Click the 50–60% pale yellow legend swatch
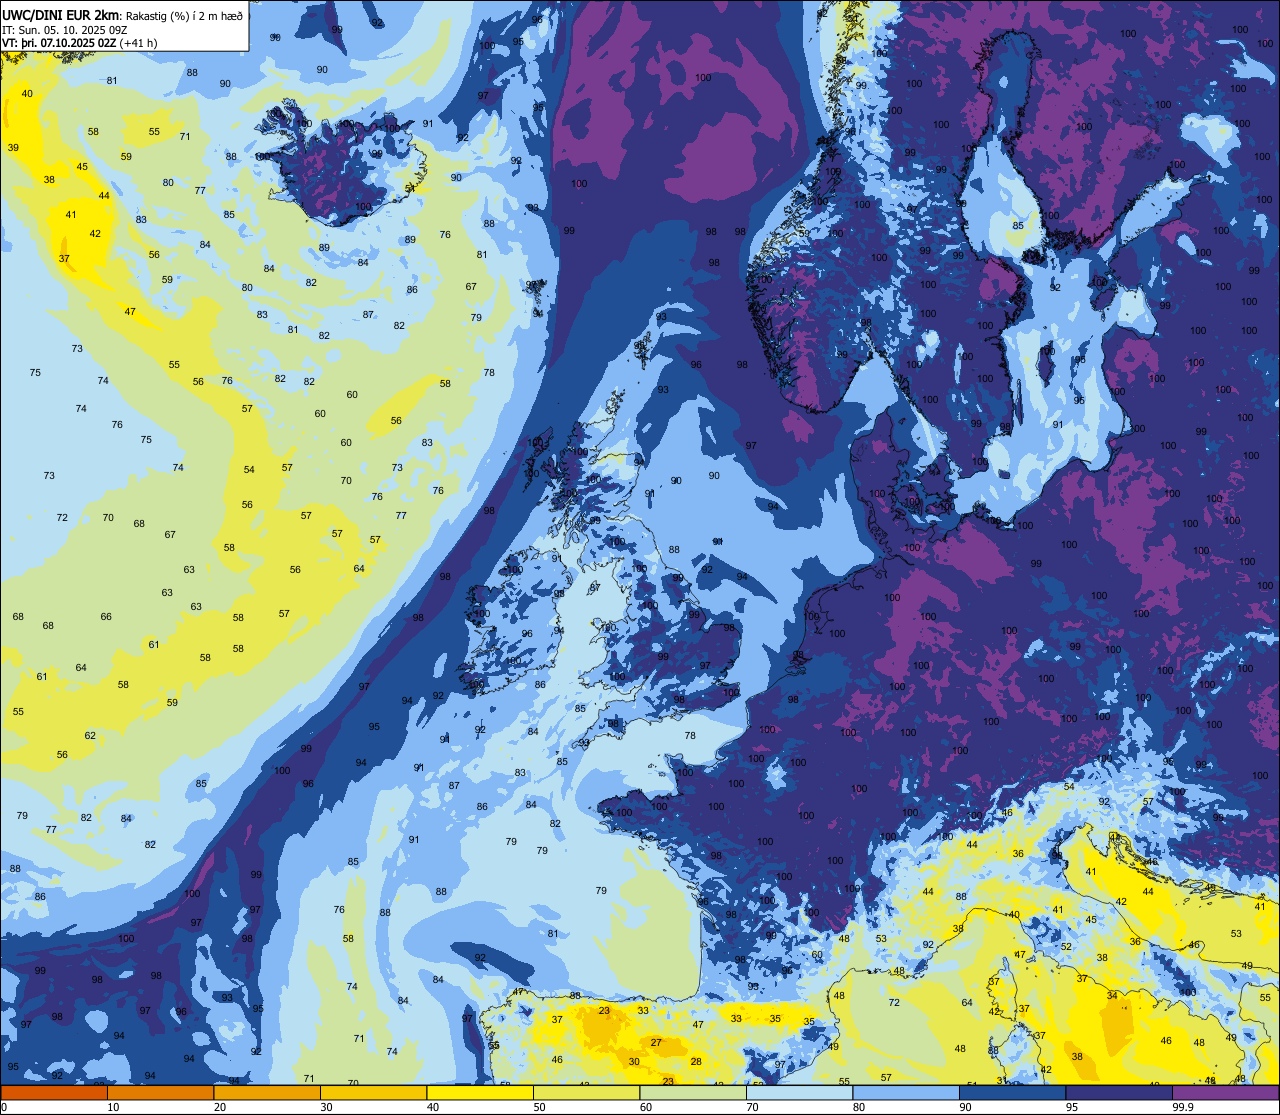Image resolution: width=1280 pixels, height=1115 pixels. coord(586,1092)
